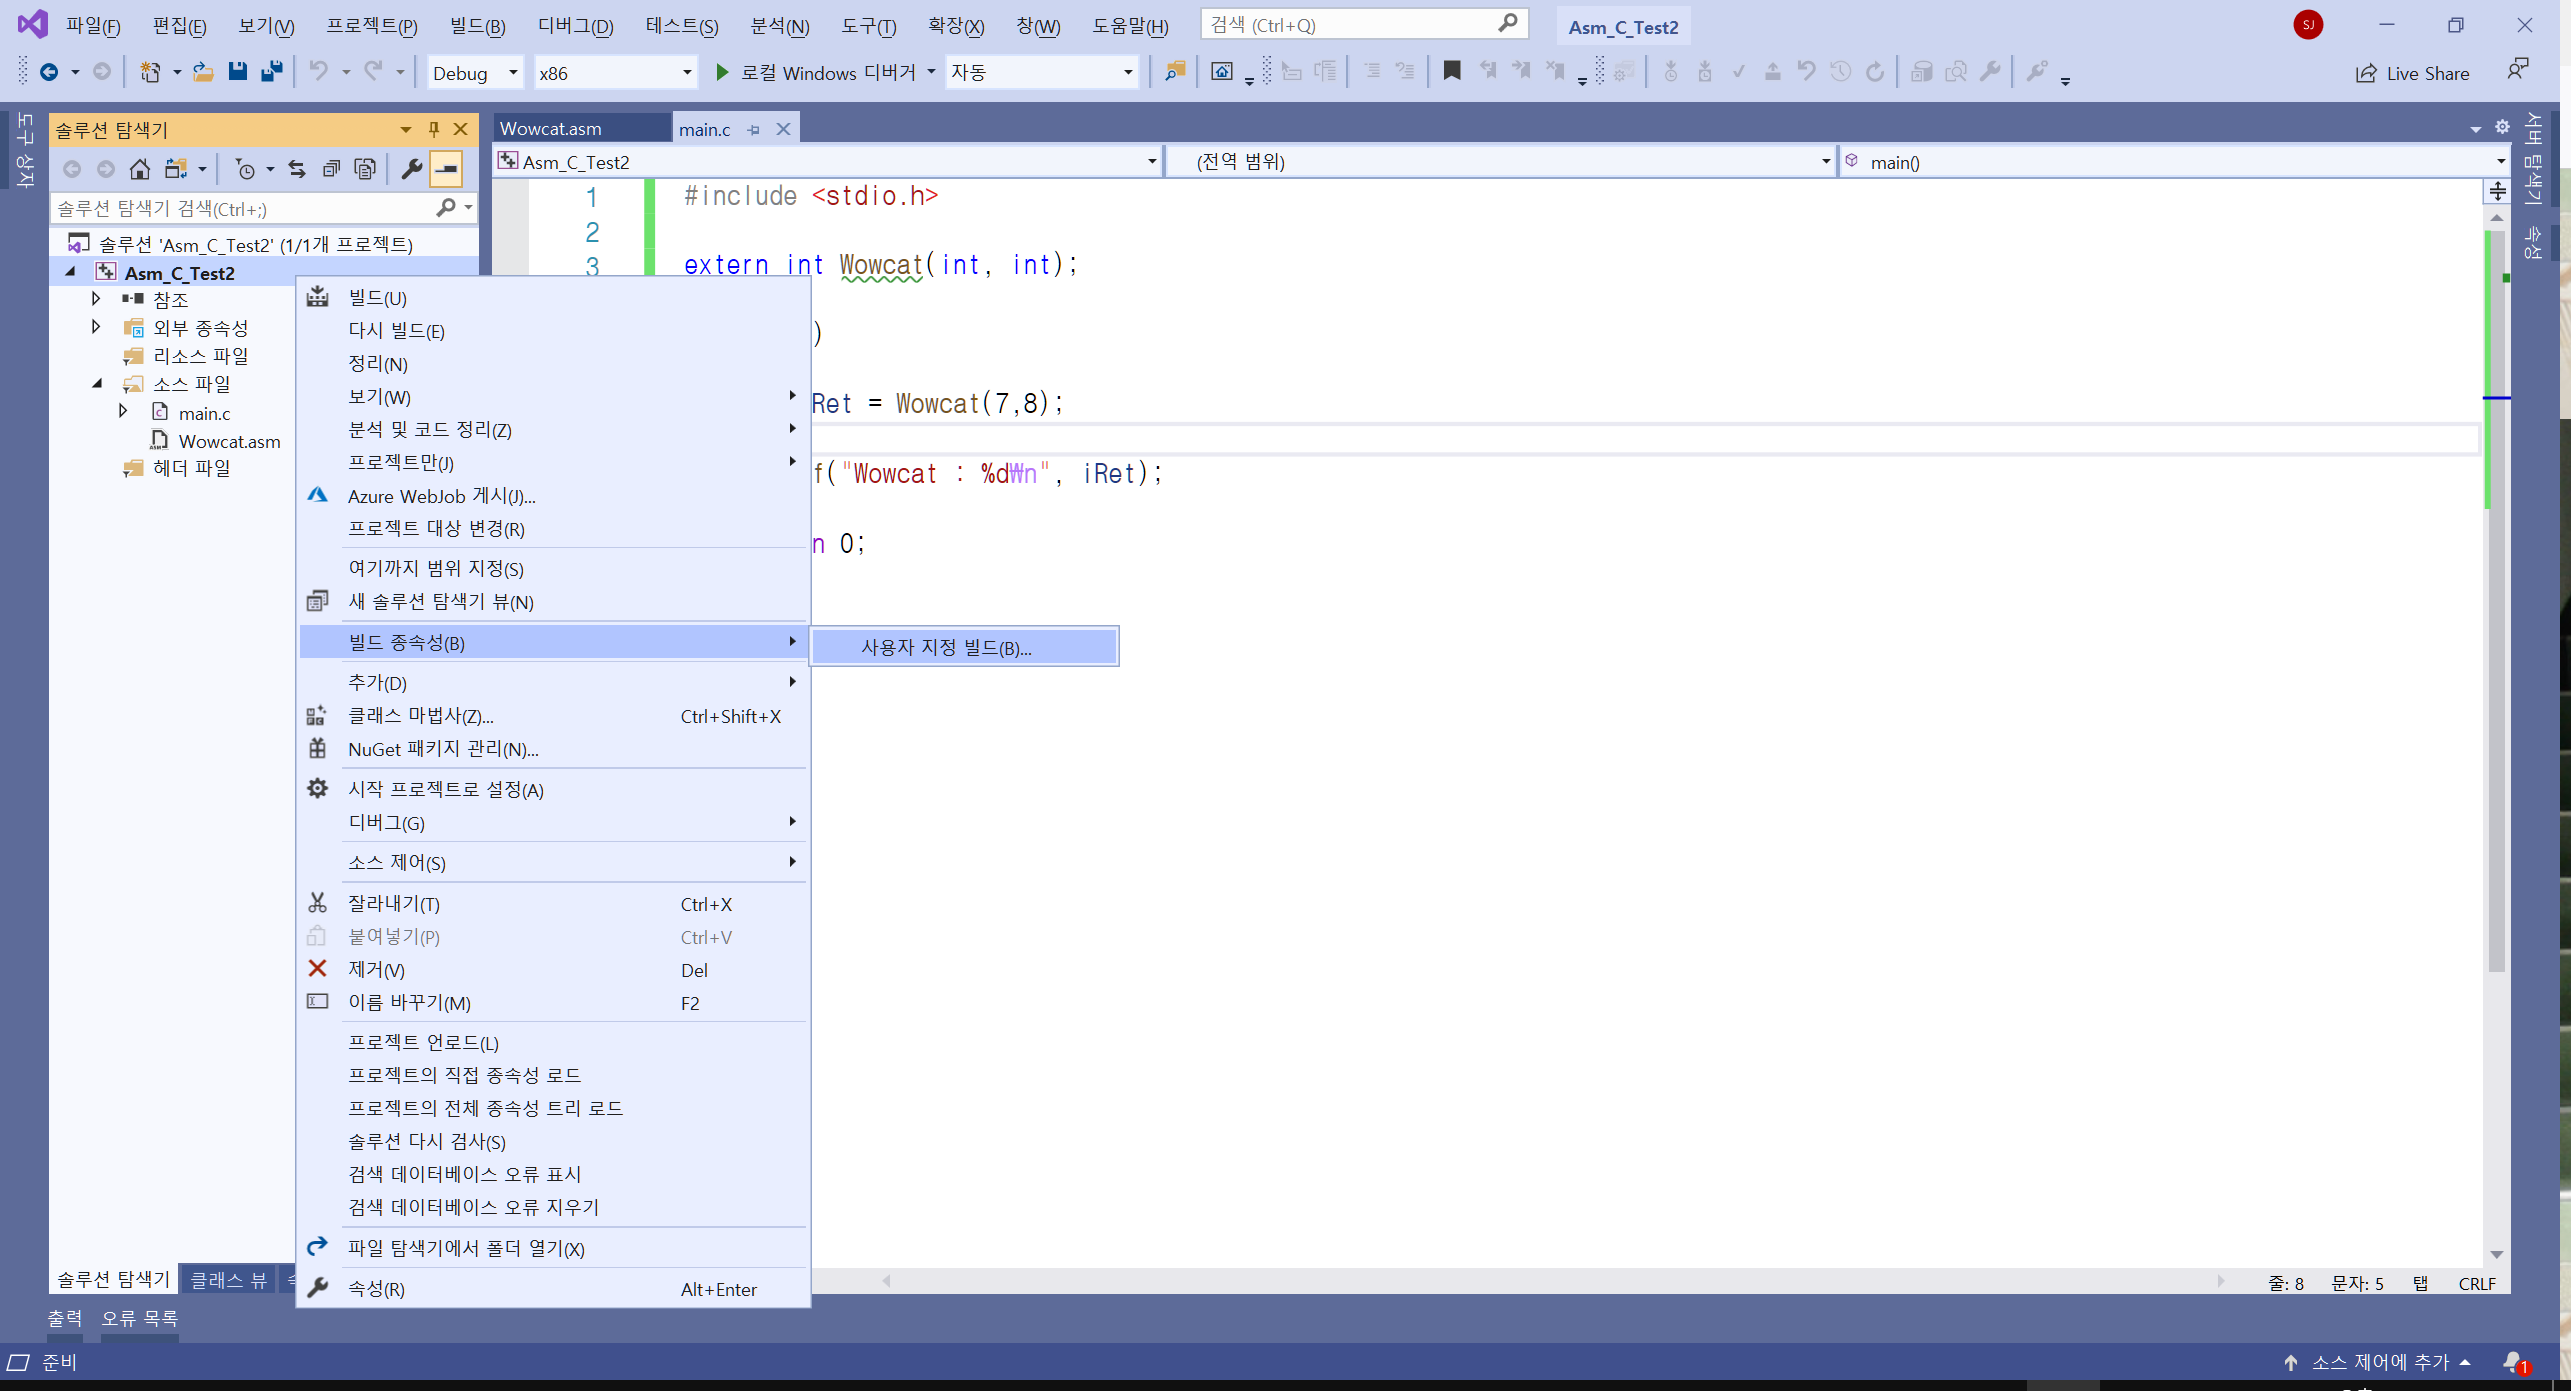This screenshot has height=1391, width=2571.
Task: Toggle the pin on main.c tab
Action: click(754, 129)
